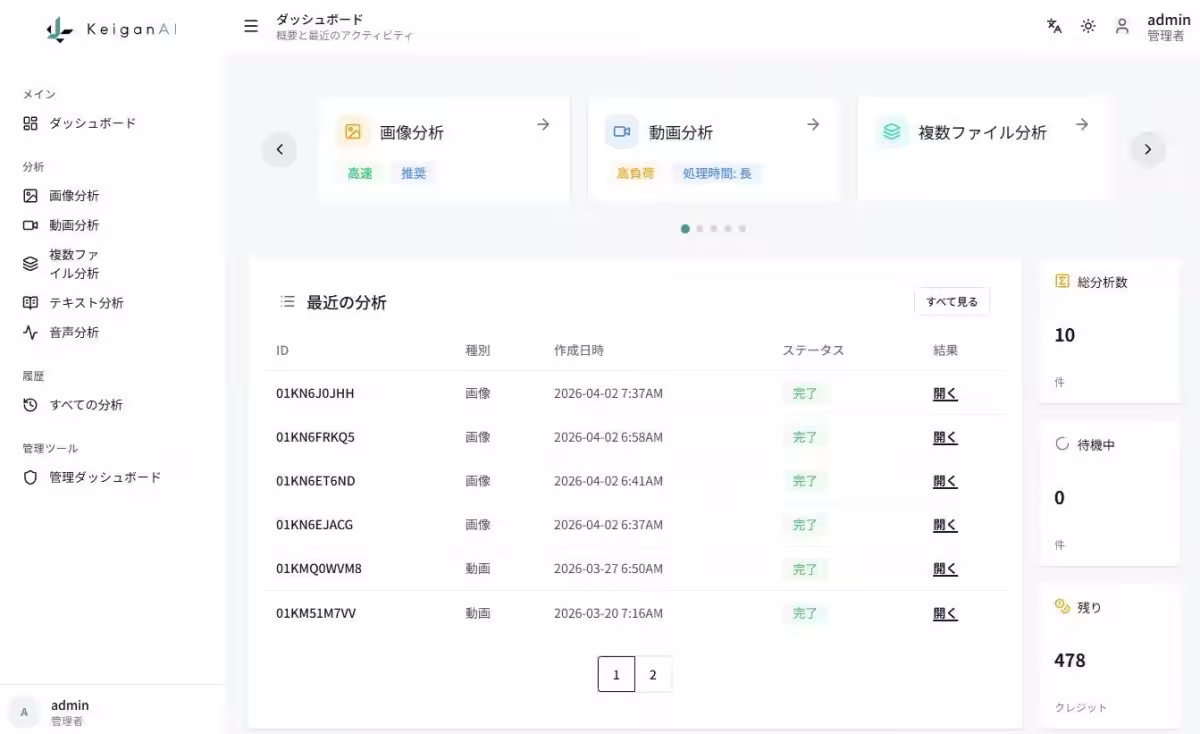Go back in carousel with left arrow
The image size is (1200, 734).
click(x=279, y=149)
